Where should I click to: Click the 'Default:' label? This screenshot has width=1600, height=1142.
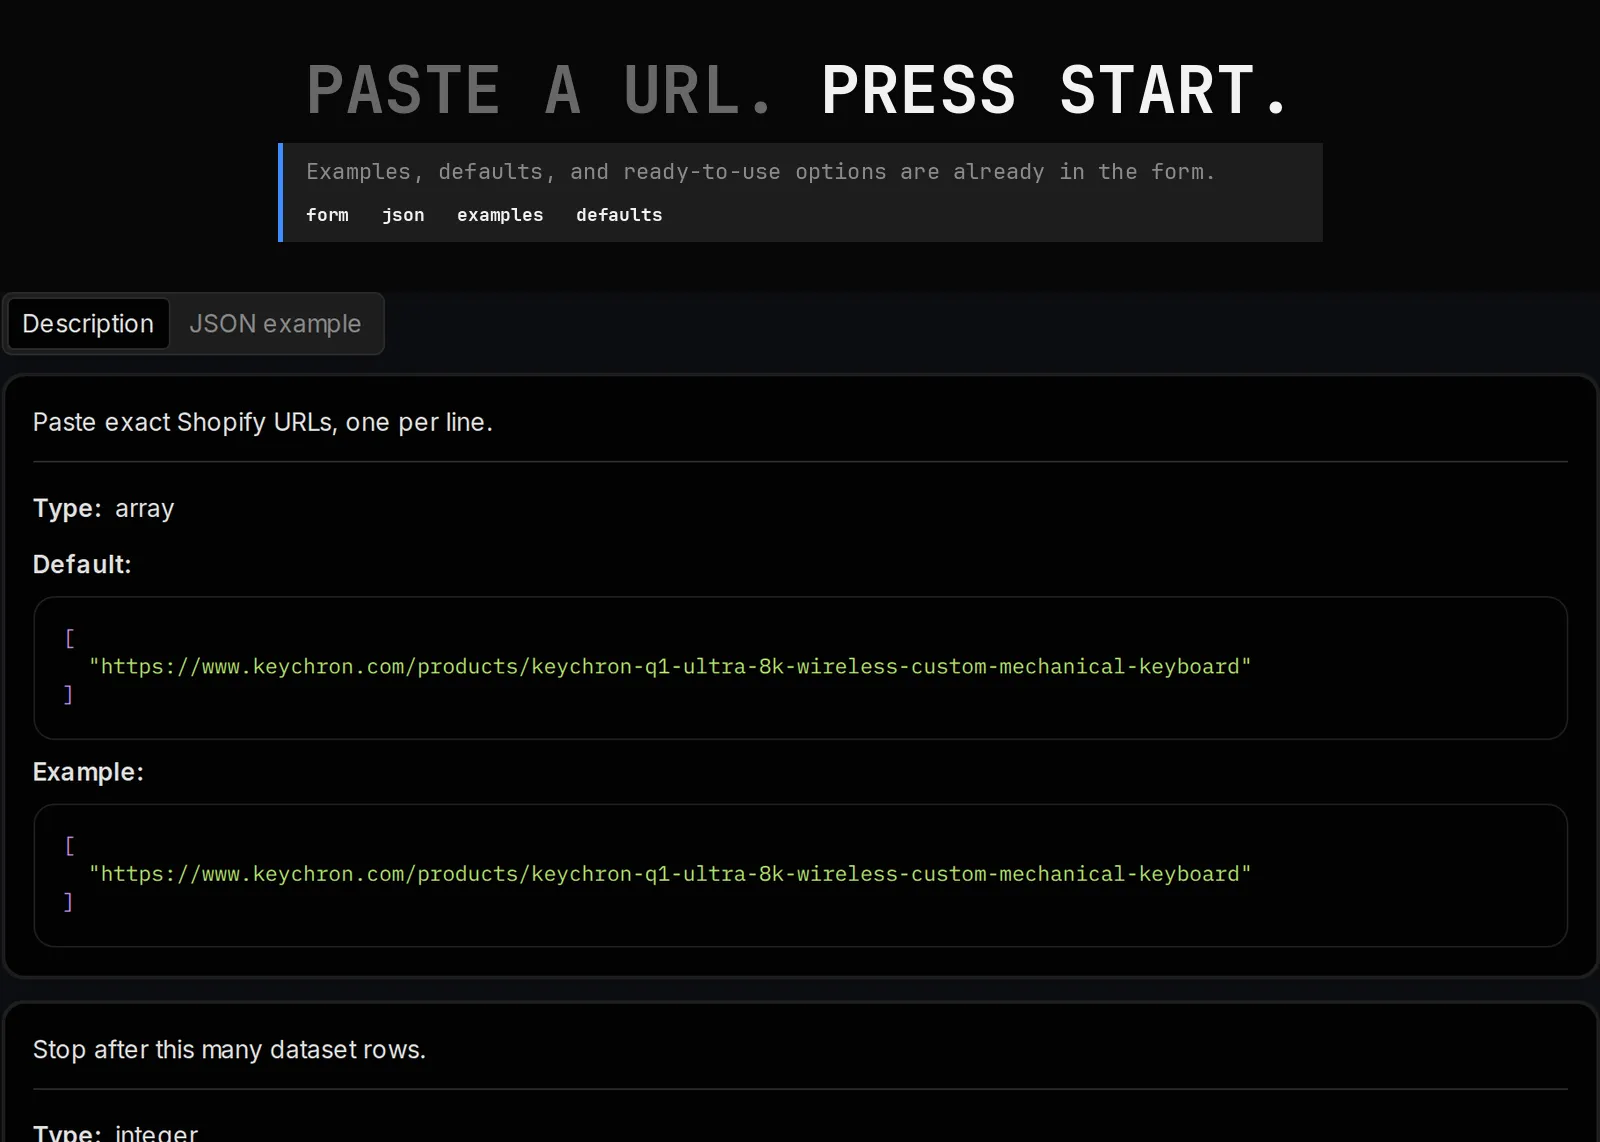click(x=82, y=564)
